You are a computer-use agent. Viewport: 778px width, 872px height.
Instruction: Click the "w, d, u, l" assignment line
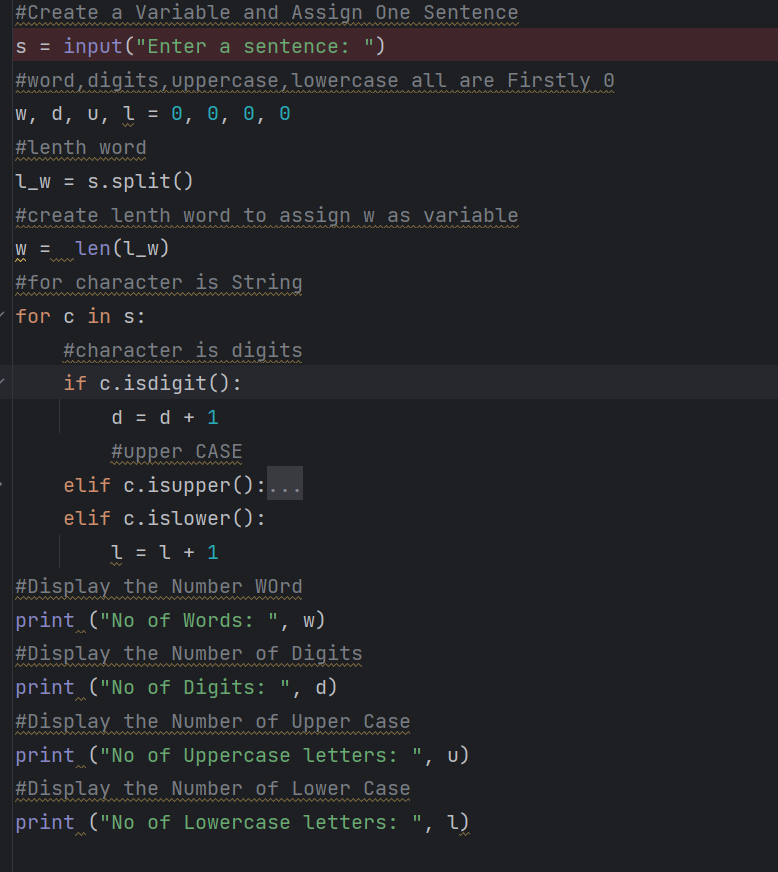[152, 114]
